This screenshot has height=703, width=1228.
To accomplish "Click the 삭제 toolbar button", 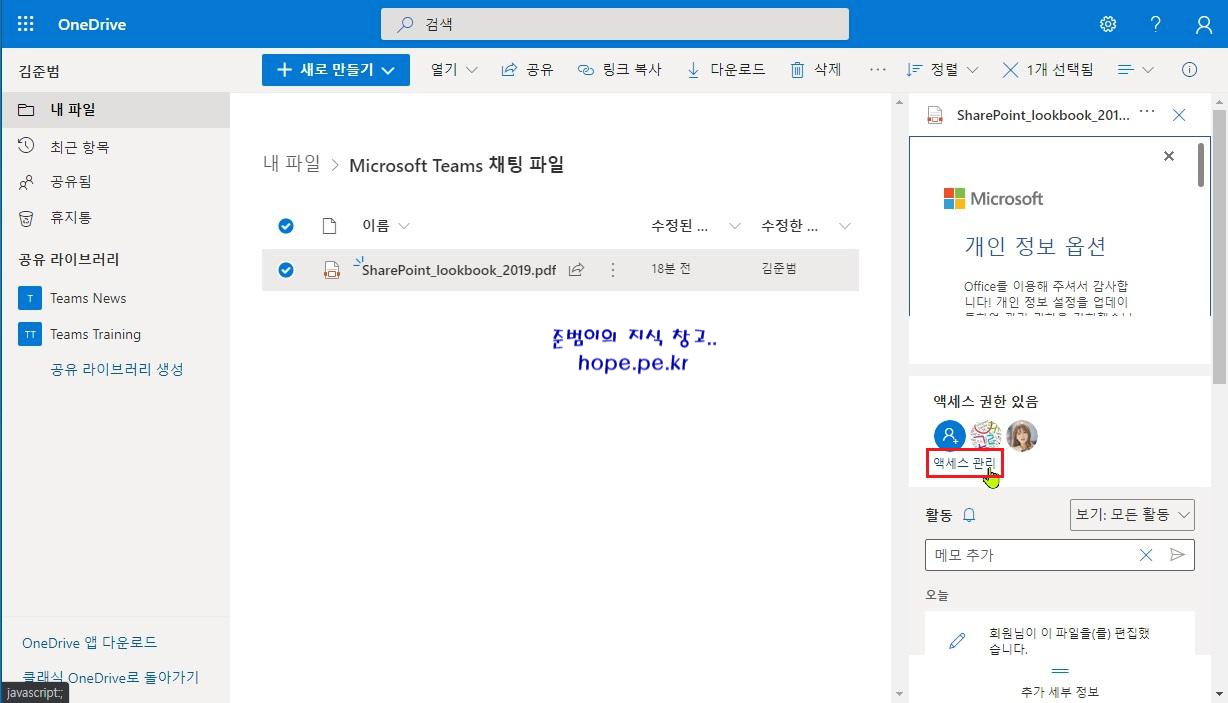I will coord(816,70).
